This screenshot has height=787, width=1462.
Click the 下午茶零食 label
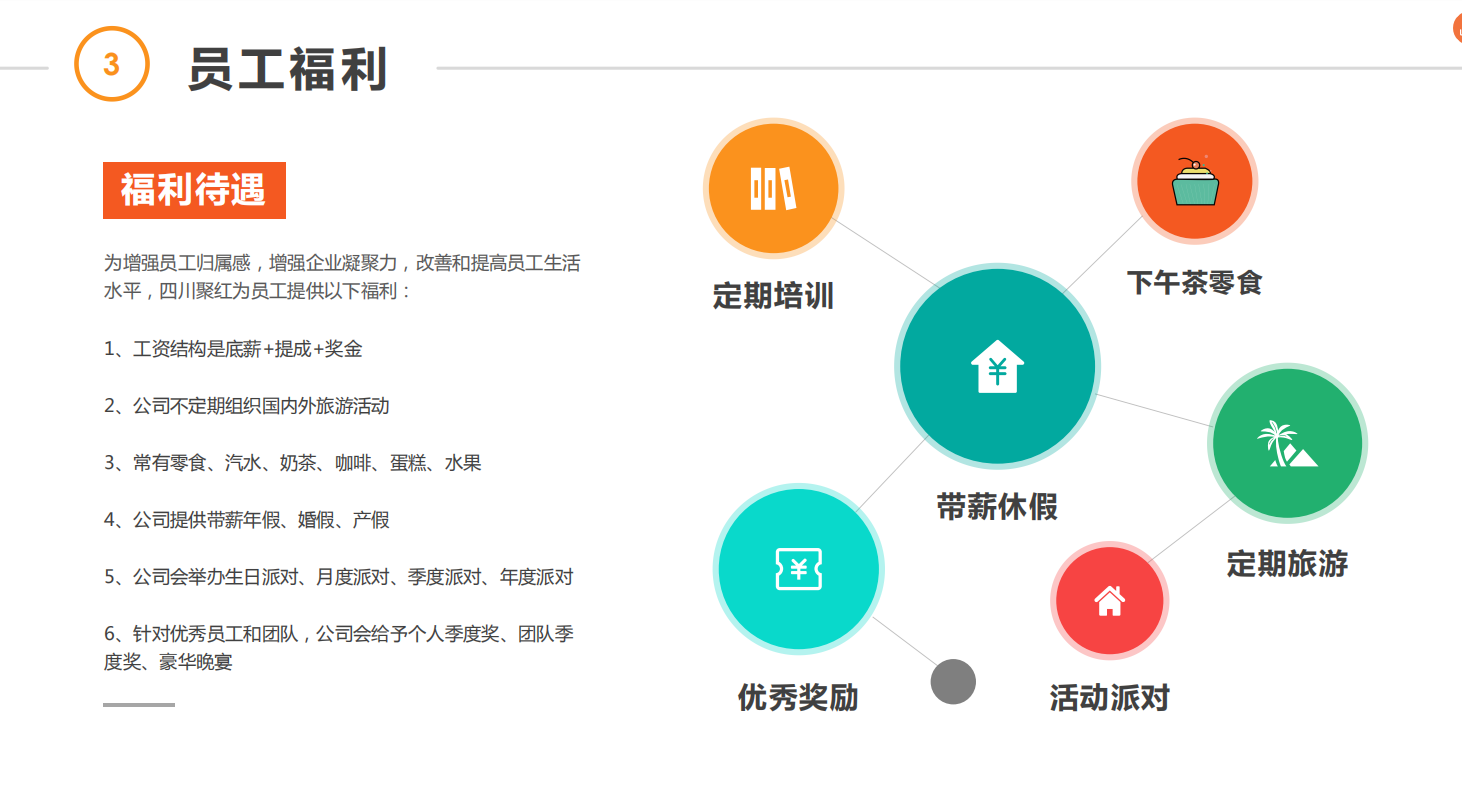(1194, 282)
